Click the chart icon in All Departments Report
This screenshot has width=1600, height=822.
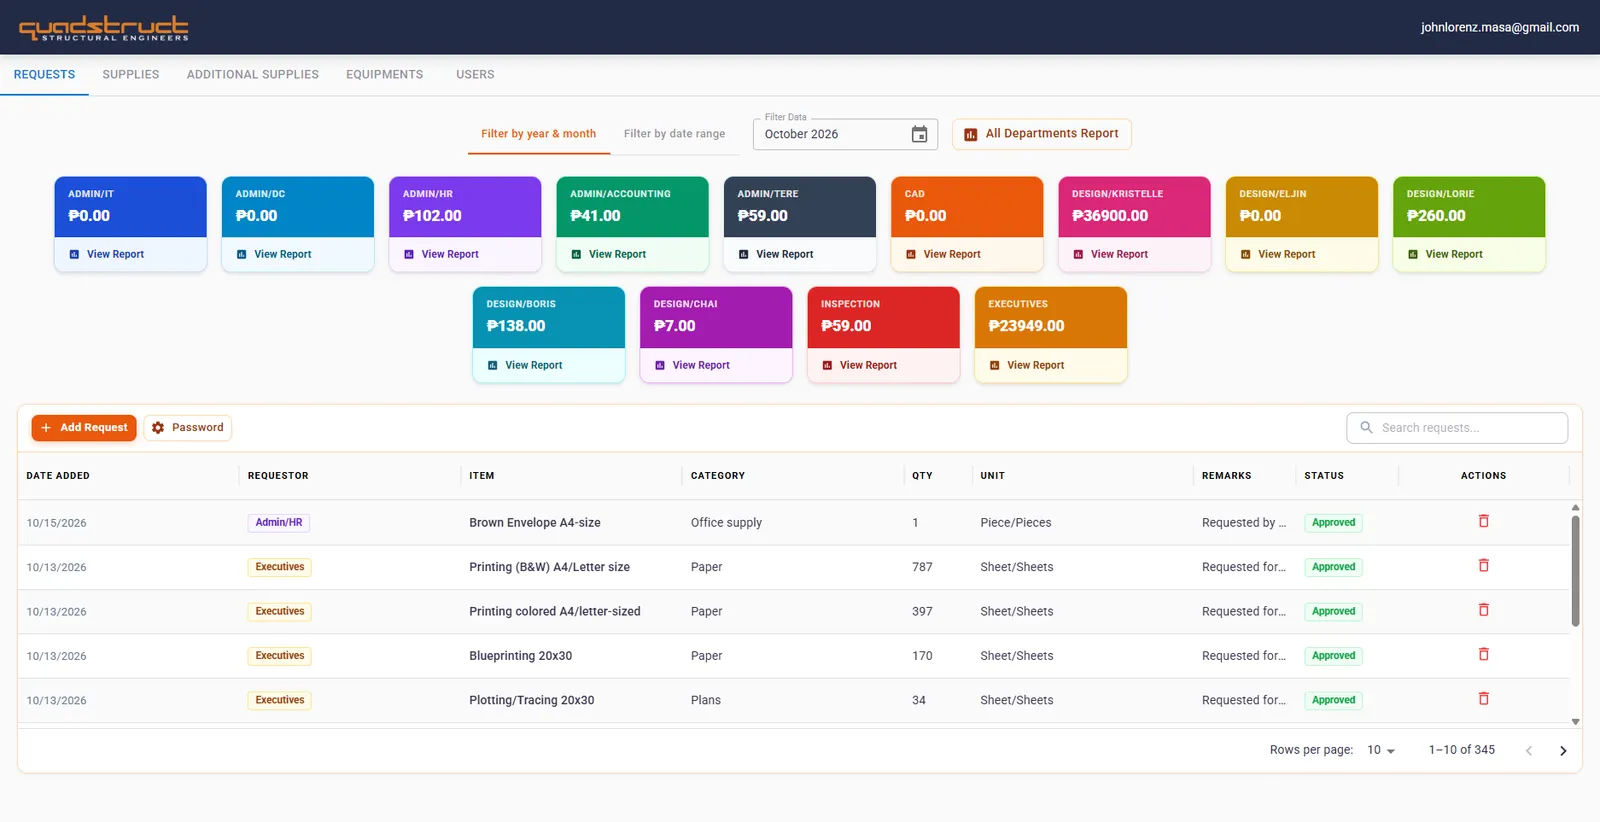[x=970, y=134]
